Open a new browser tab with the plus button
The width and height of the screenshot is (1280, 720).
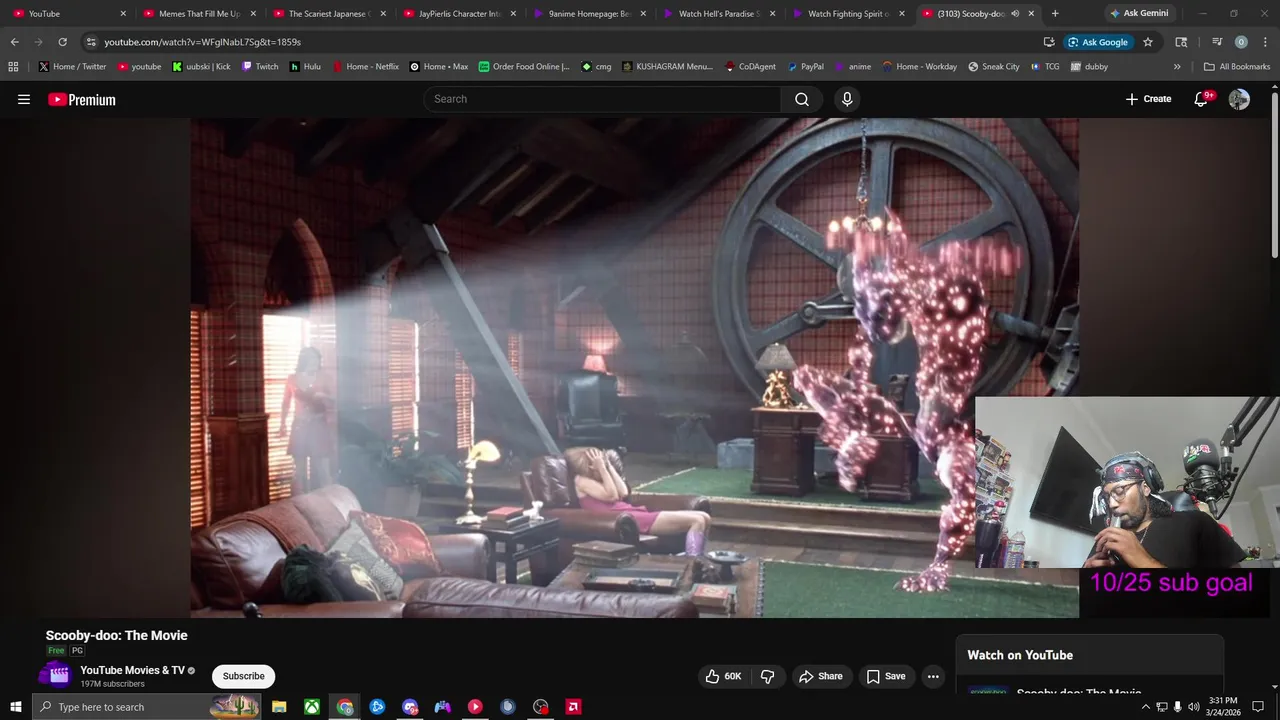pos(1055,14)
